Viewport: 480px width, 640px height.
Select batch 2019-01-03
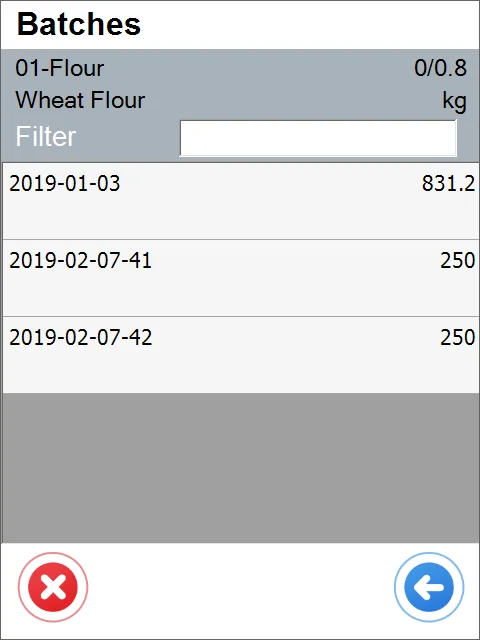coord(241,201)
